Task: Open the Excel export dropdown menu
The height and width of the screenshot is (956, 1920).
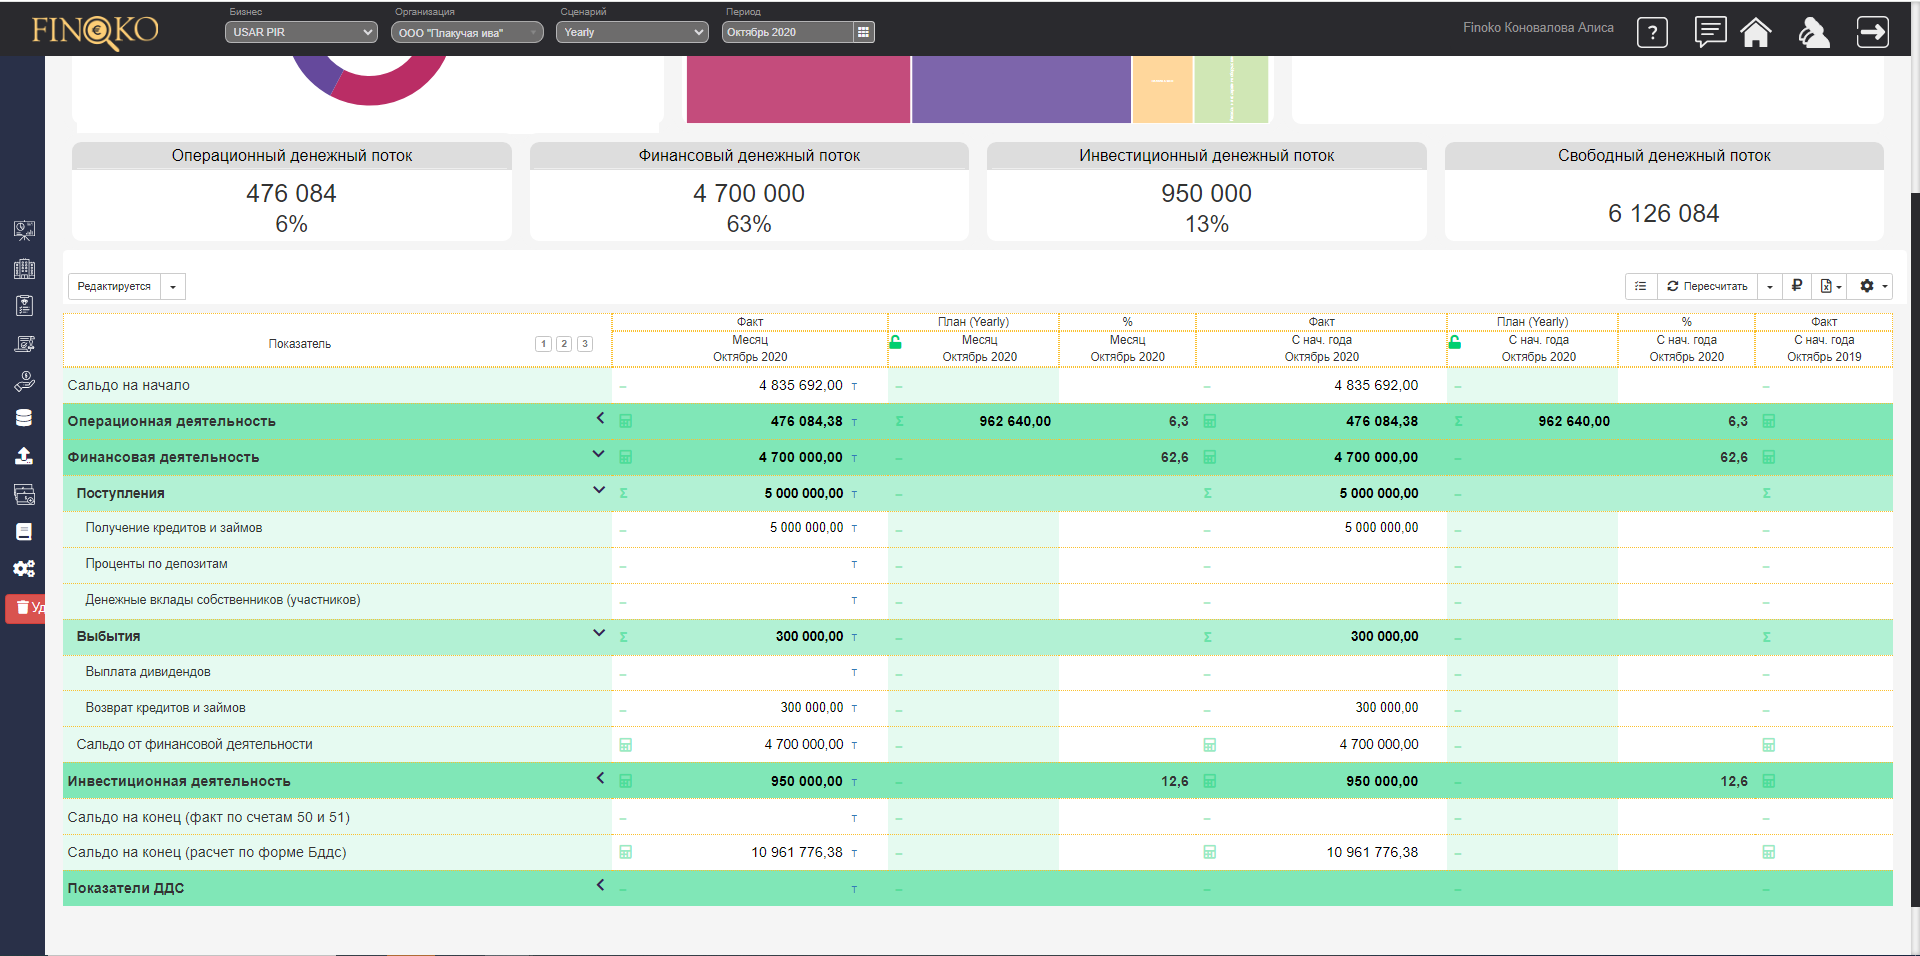Action: pos(1831,286)
